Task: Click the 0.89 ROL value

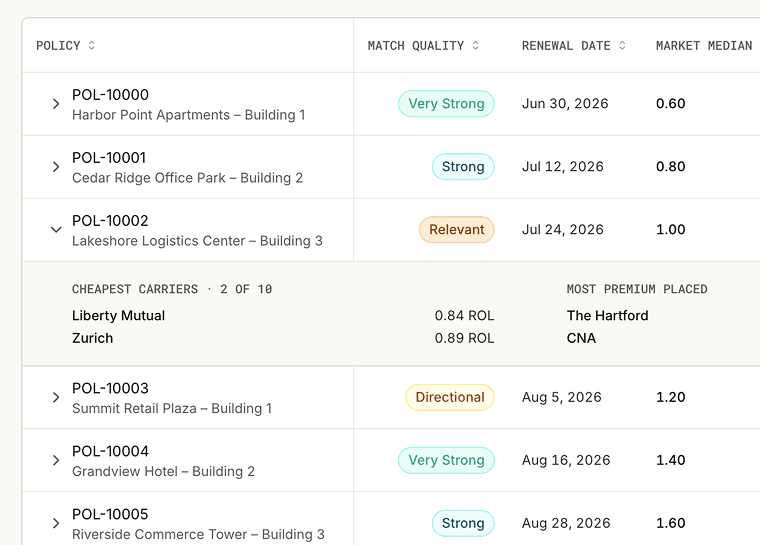Action: click(x=464, y=338)
